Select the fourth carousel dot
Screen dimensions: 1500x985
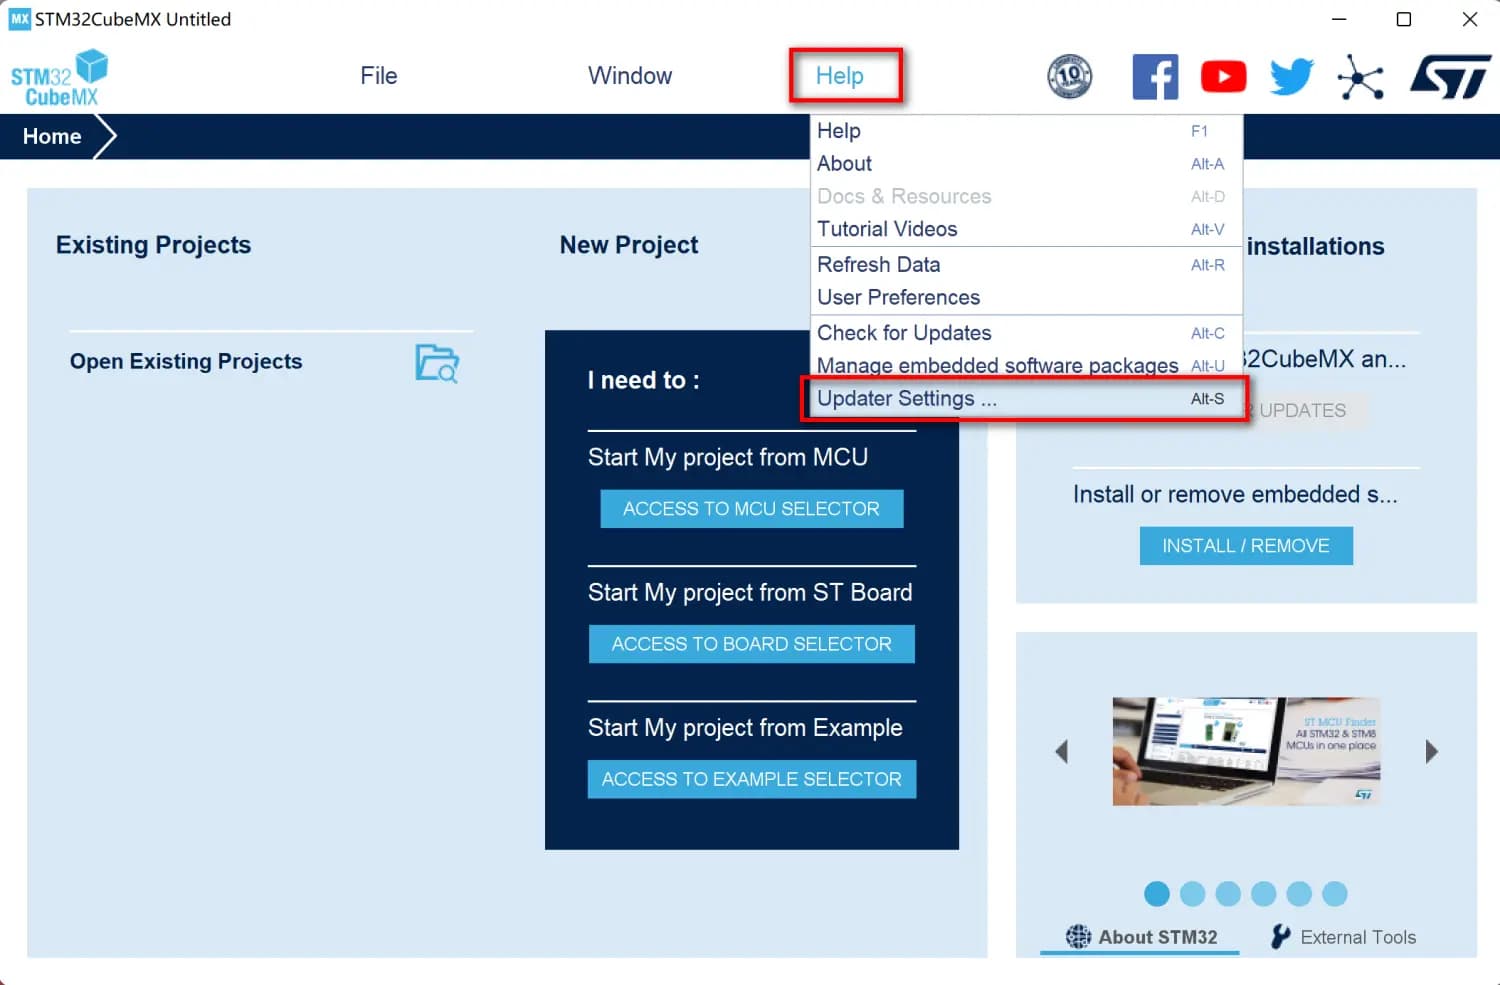tap(1263, 894)
